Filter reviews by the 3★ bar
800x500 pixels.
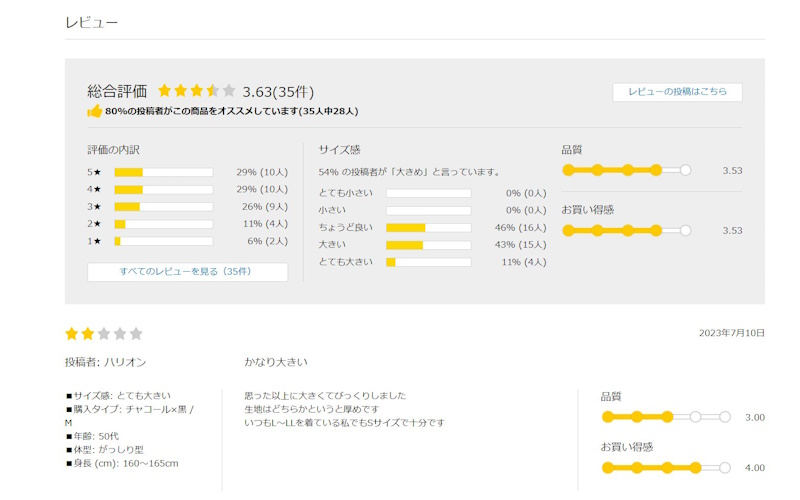[x=163, y=207]
